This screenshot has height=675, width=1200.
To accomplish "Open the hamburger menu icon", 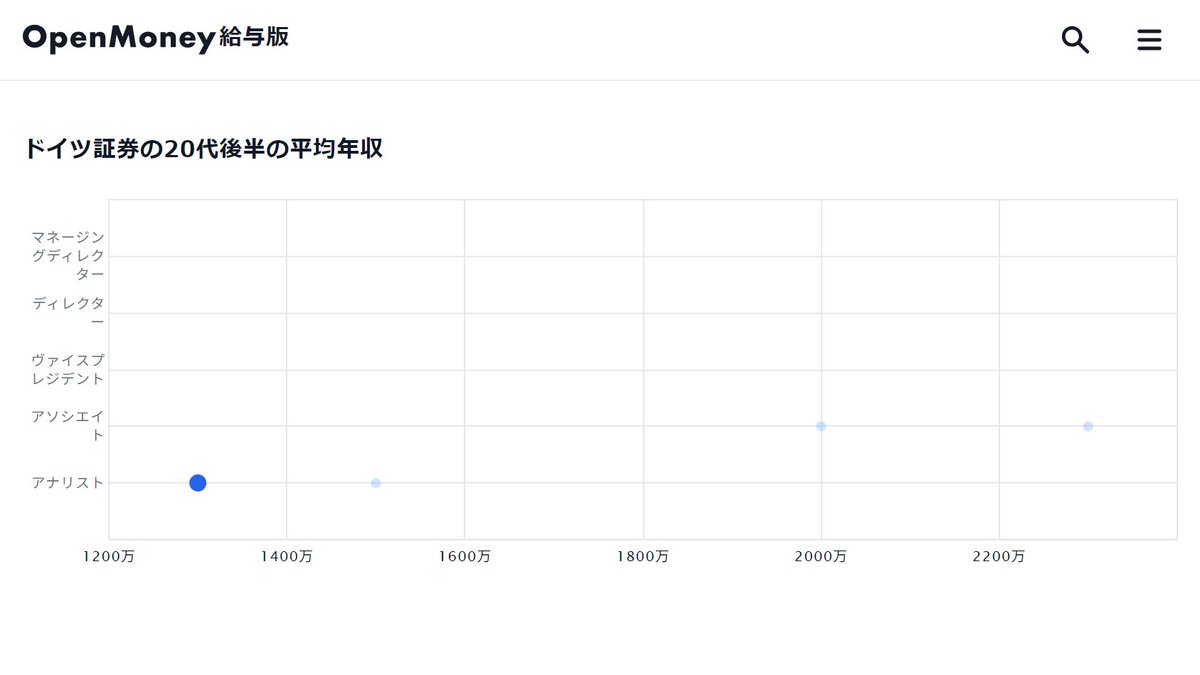I will [1149, 40].
